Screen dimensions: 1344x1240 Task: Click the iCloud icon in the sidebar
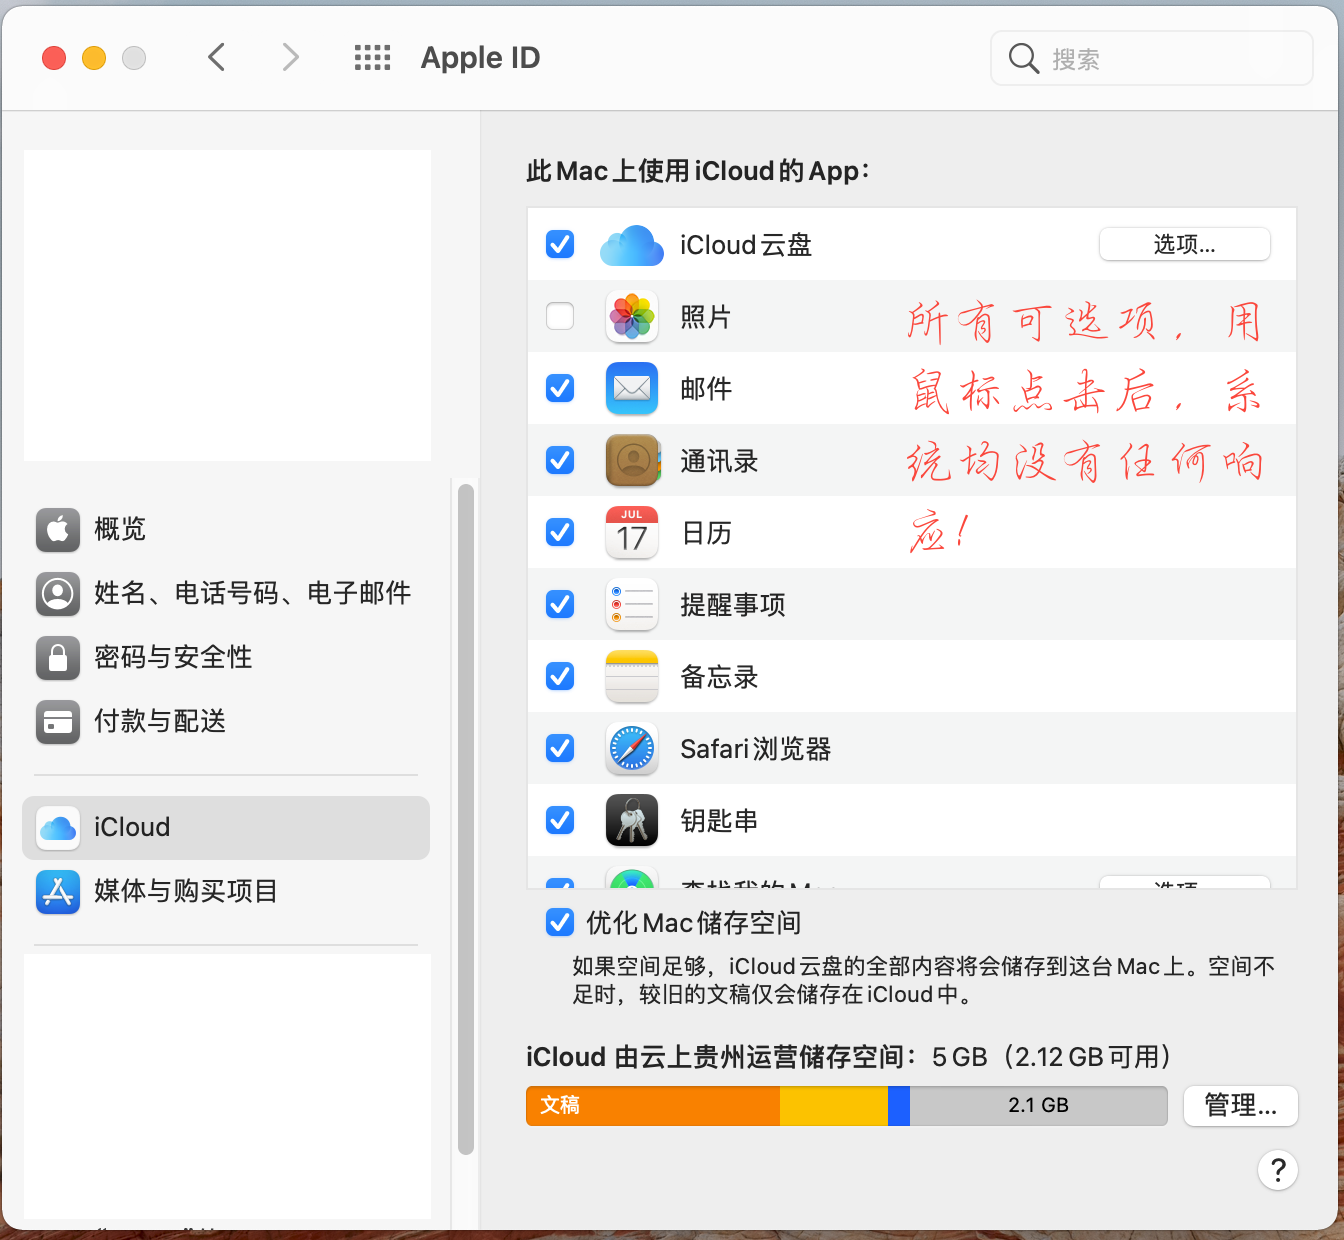tap(58, 828)
